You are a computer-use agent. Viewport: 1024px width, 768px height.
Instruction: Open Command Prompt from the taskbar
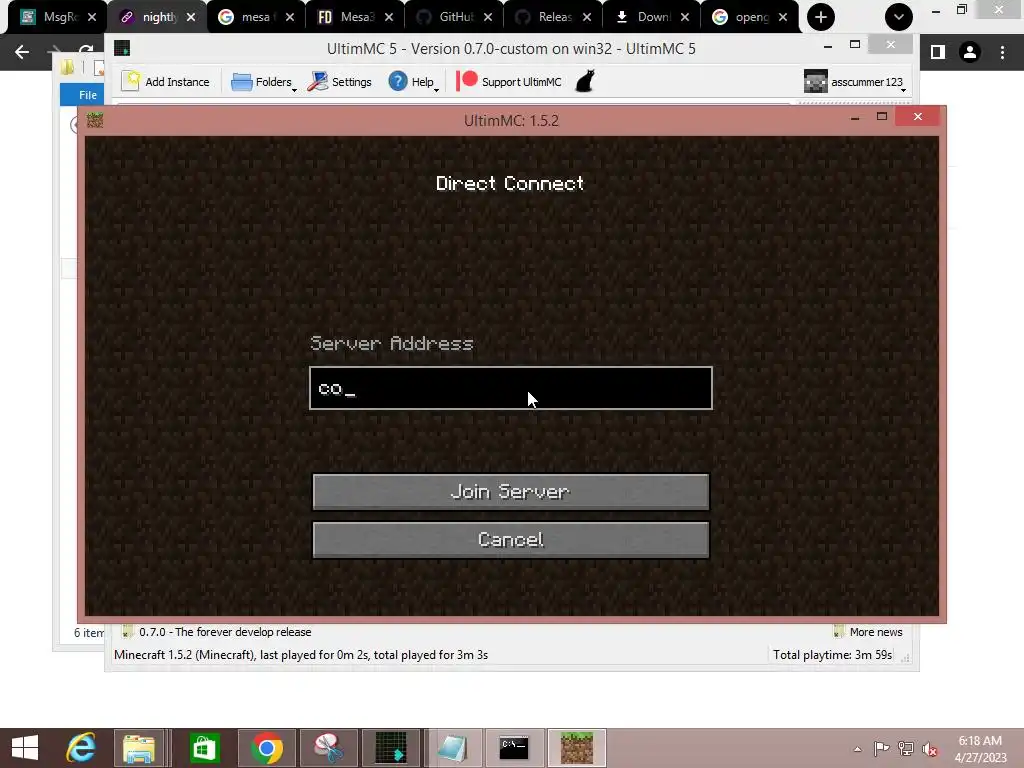click(514, 748)
